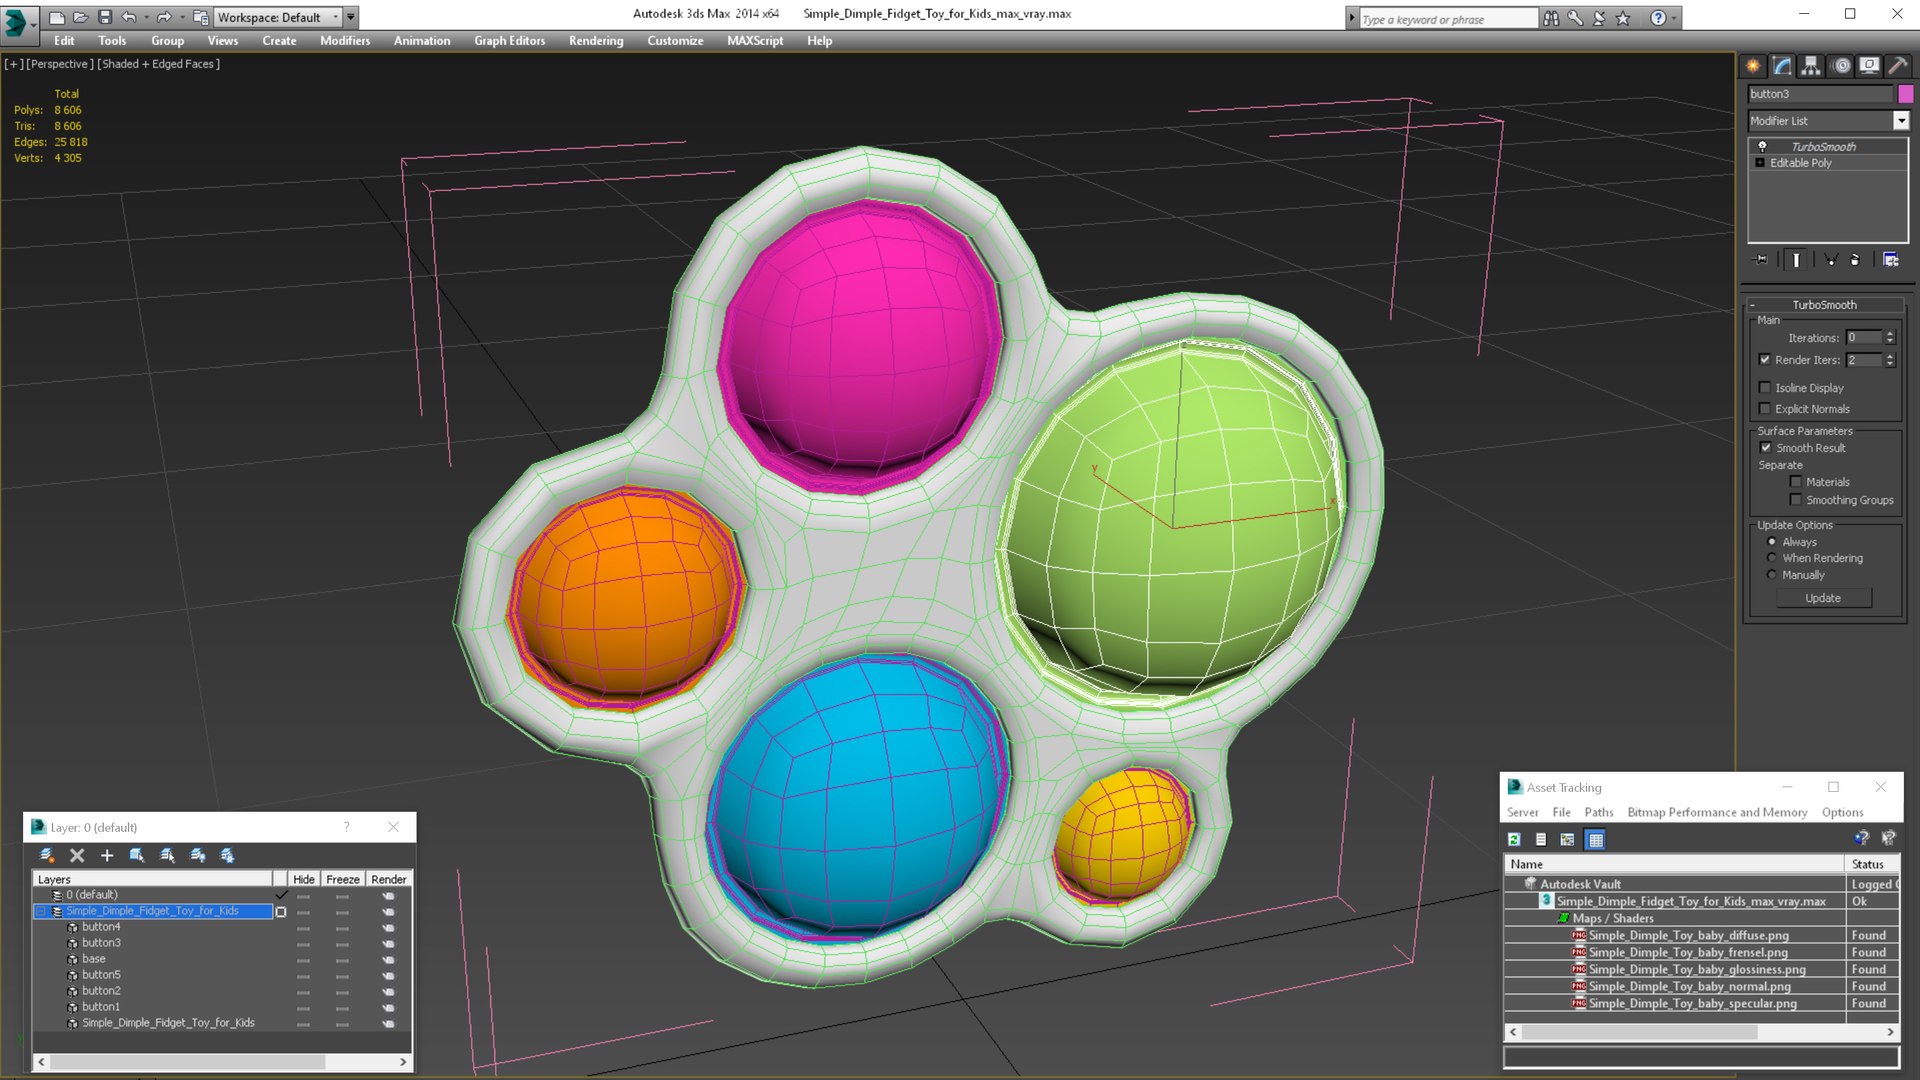Click the Pin Stack icon

coord(1761,260)
